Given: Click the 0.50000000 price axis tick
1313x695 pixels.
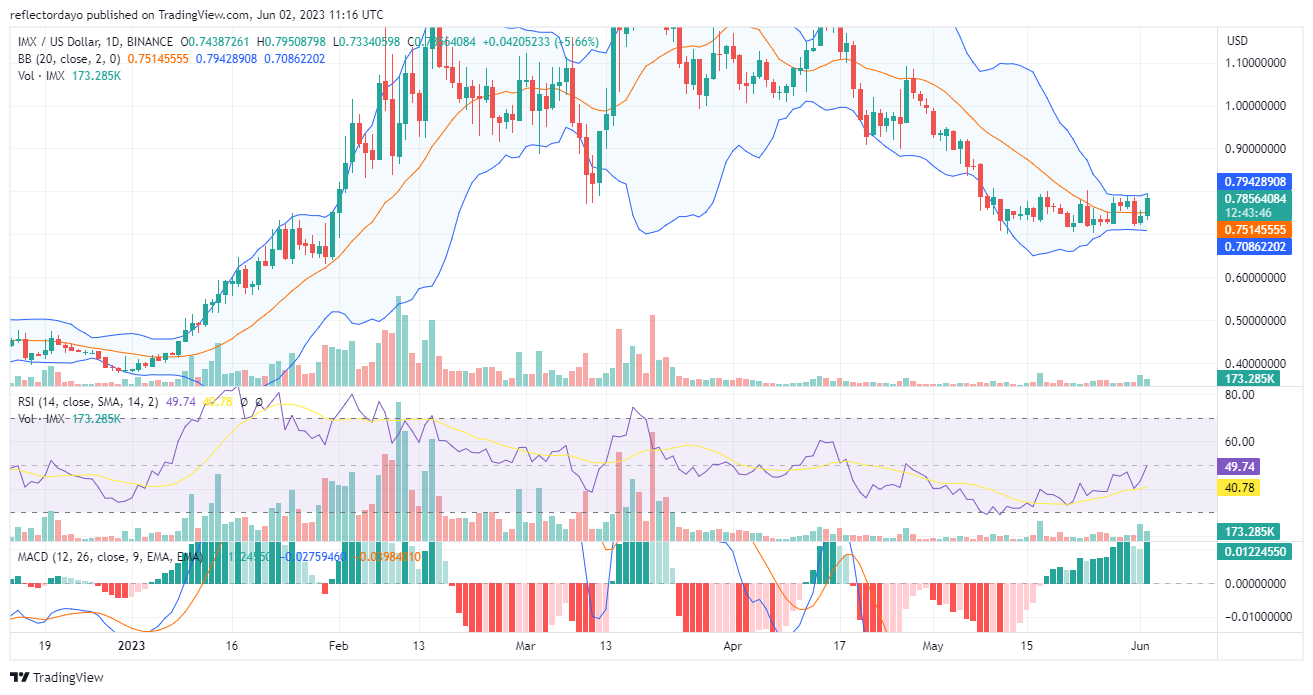Looking at the screenshot, I should click(x=1258, y=322).
